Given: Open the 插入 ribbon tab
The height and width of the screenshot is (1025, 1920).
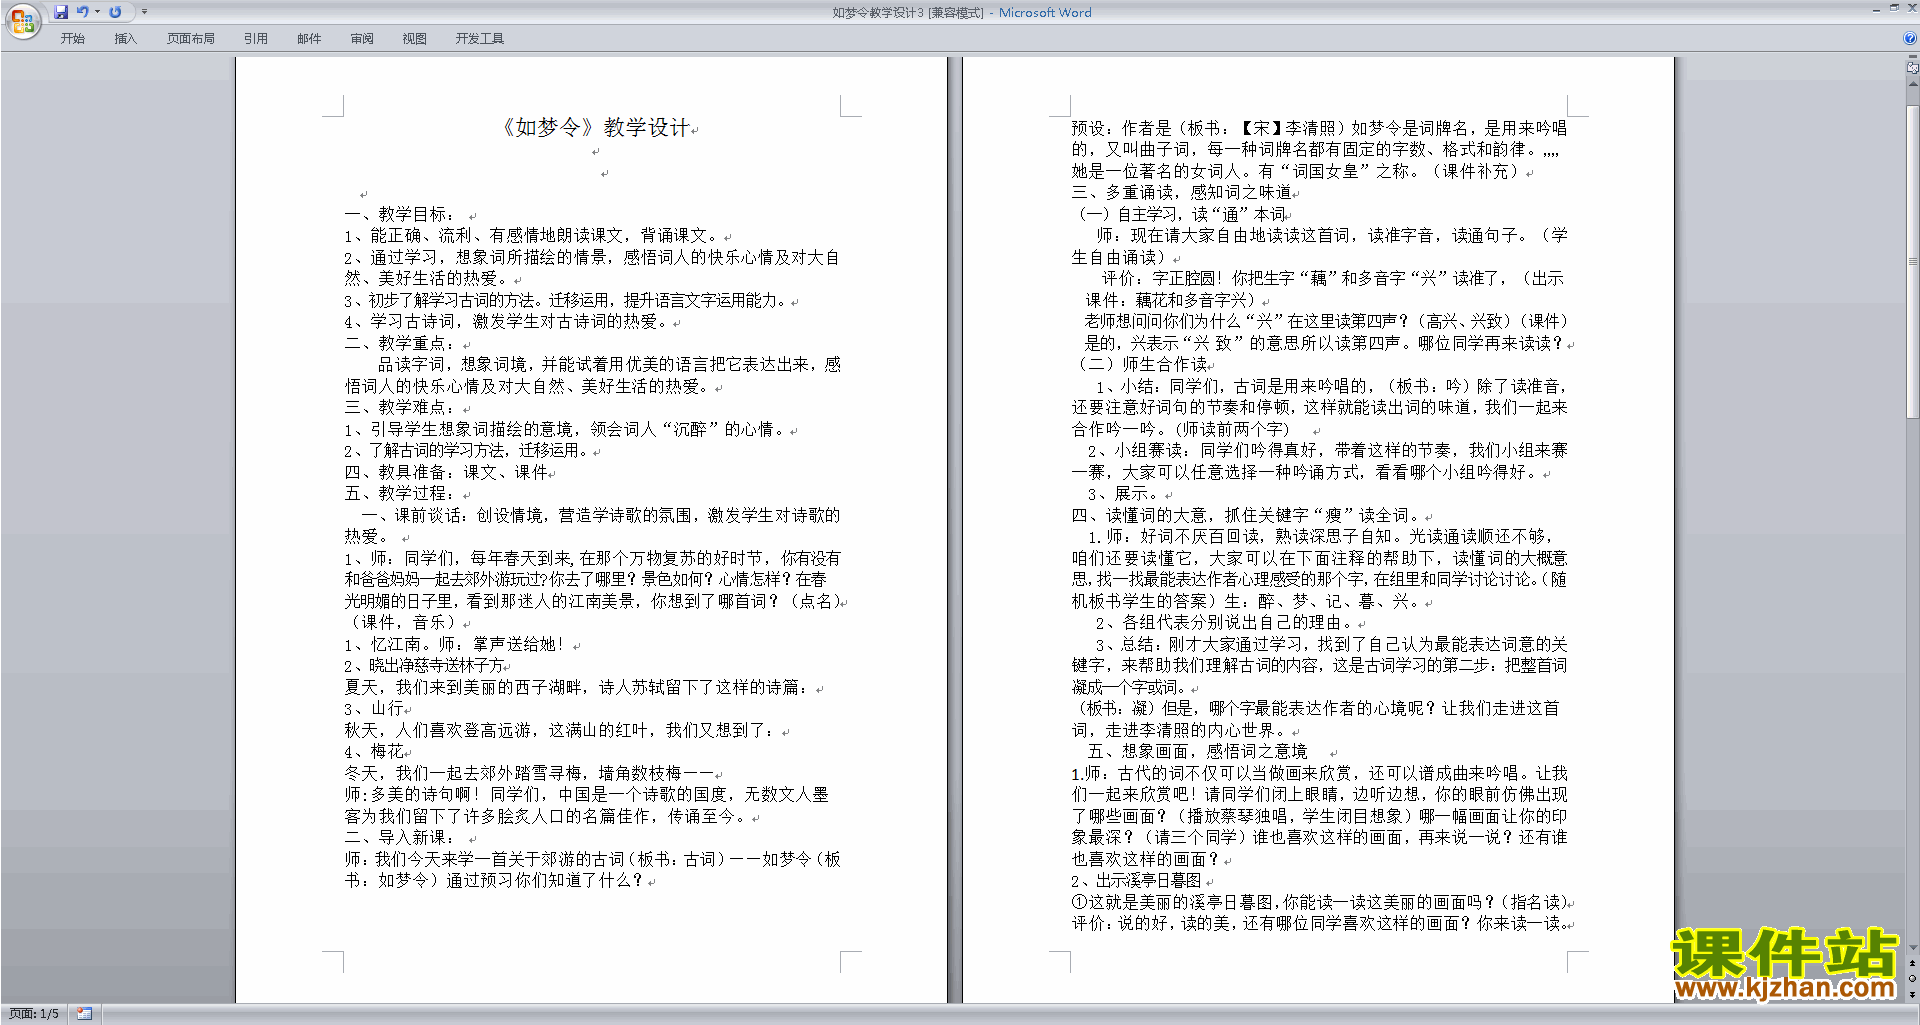Looking at the screenshot, I should [125, 39].
